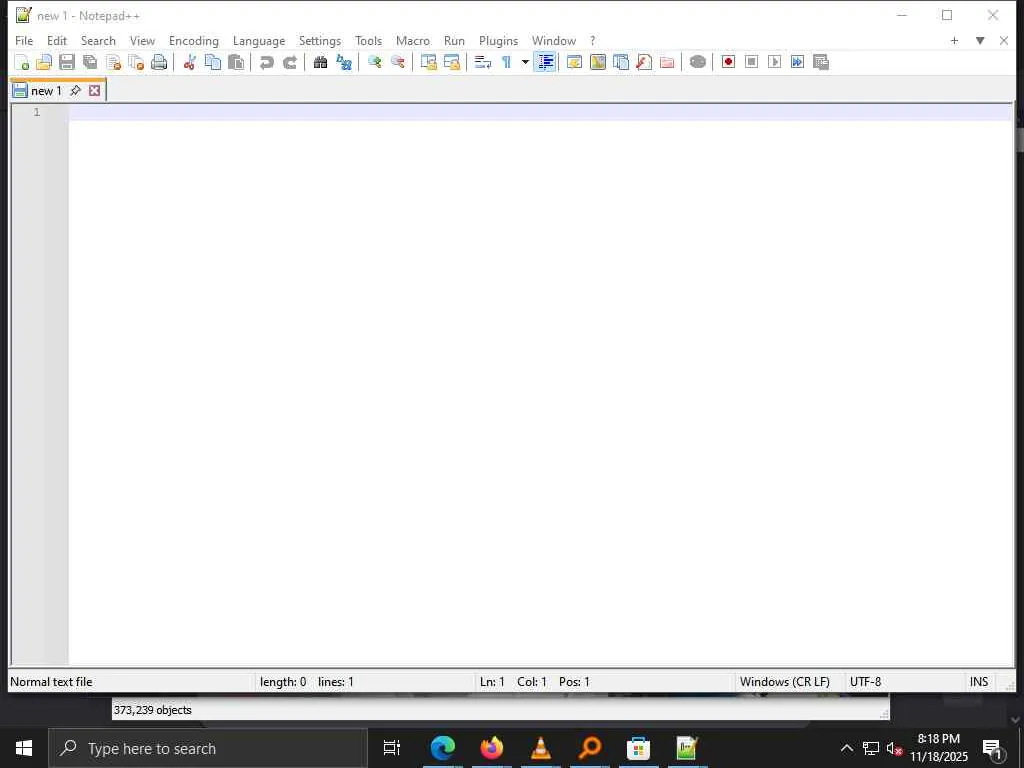Open Find with the binoculars icon
1024x768 pixels.
(x=320, y=62)
